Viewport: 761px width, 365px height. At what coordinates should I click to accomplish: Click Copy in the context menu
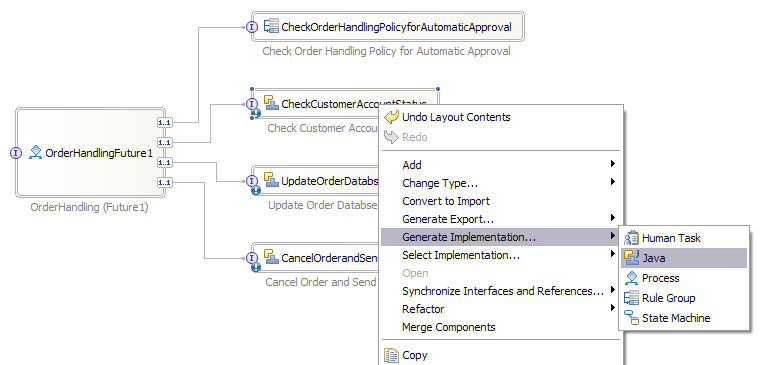pyautogui.click(x=500, y=355)
